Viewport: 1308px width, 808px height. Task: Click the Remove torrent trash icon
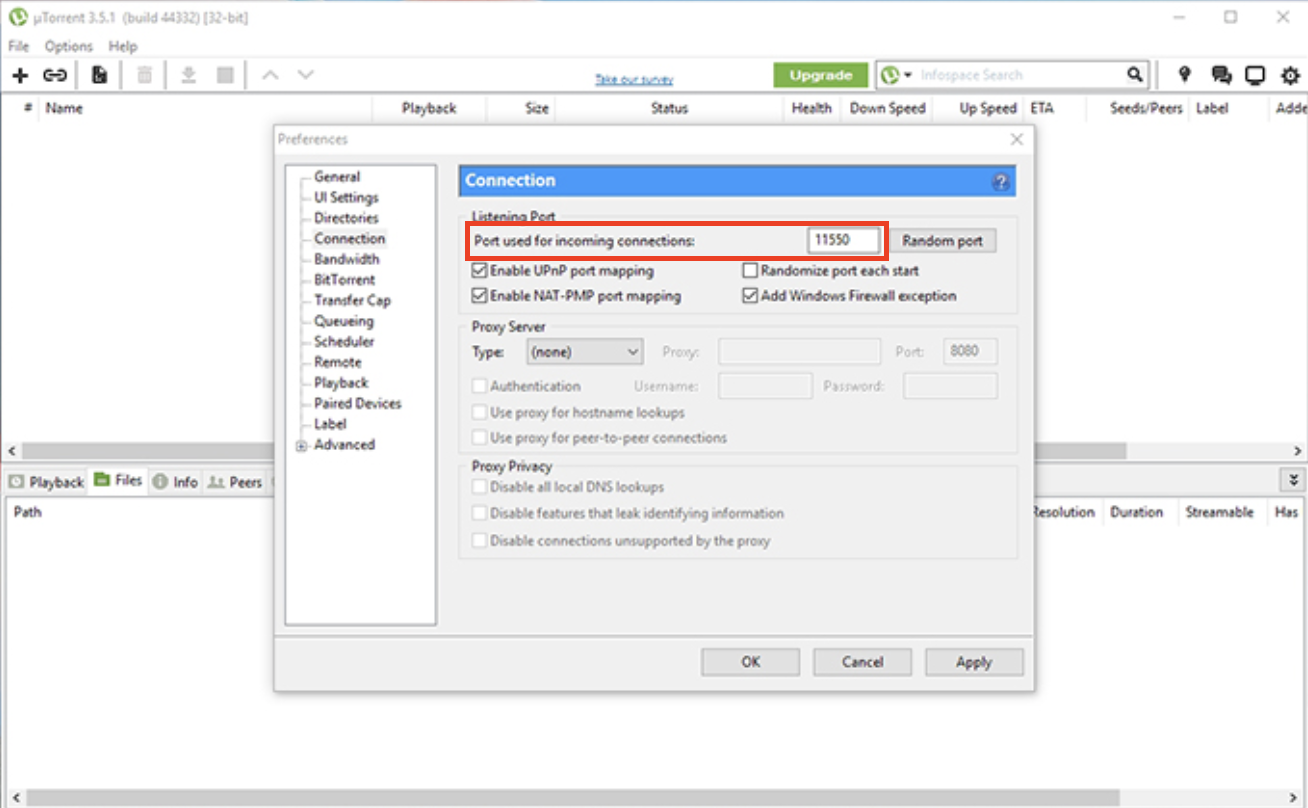coord(145,75)
